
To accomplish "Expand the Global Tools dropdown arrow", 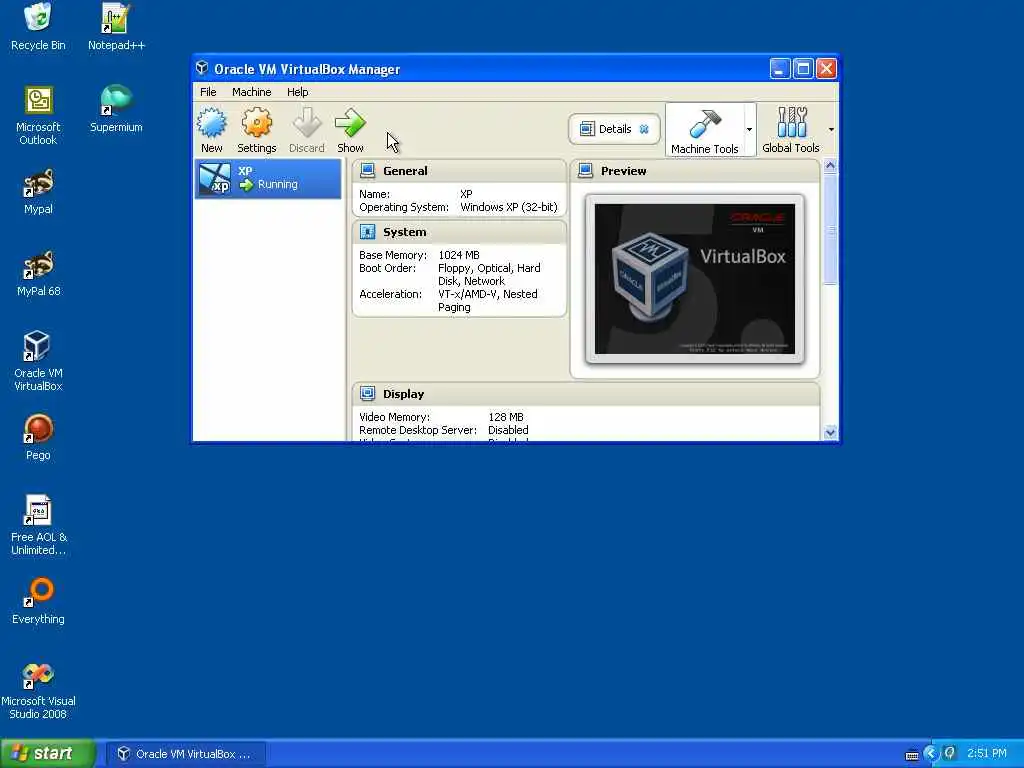I will [x=831, y=129].
